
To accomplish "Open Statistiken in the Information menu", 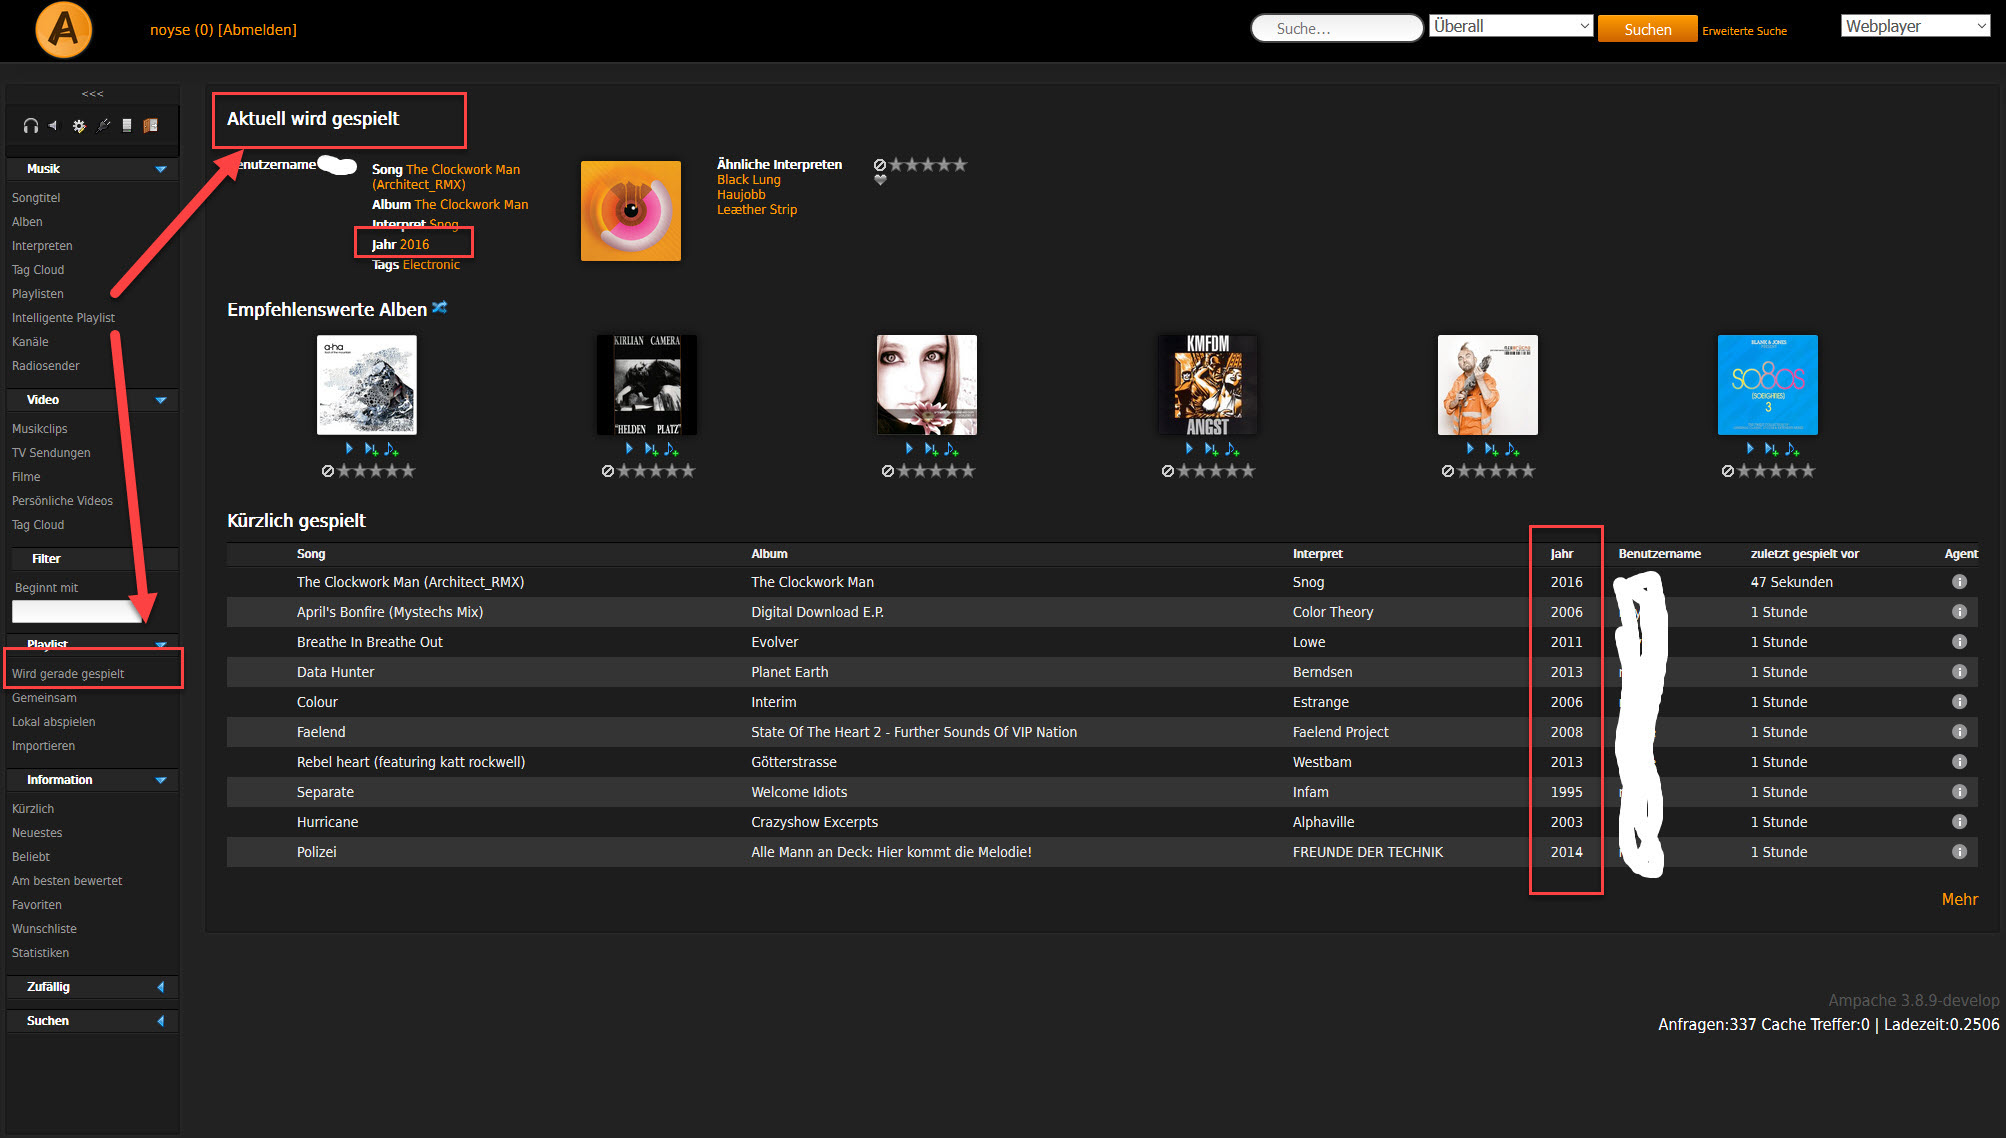I will (x=41, y=953).
